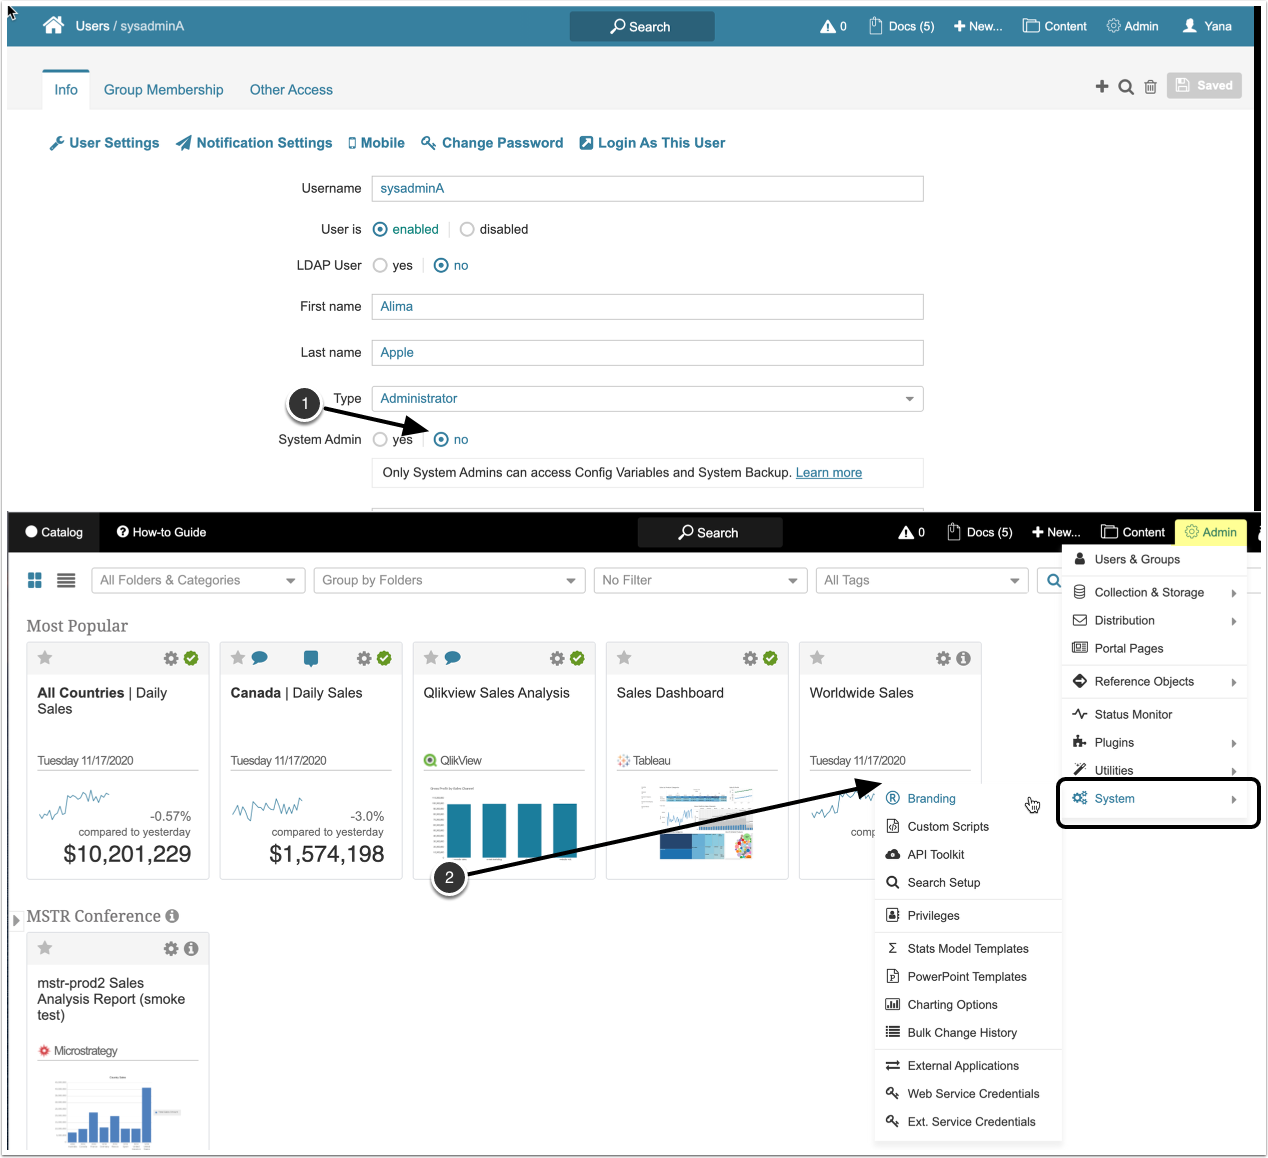Open the No Filter dropdown
The height and width of the screenshot is (1158, 1268).
click(700, 580)
